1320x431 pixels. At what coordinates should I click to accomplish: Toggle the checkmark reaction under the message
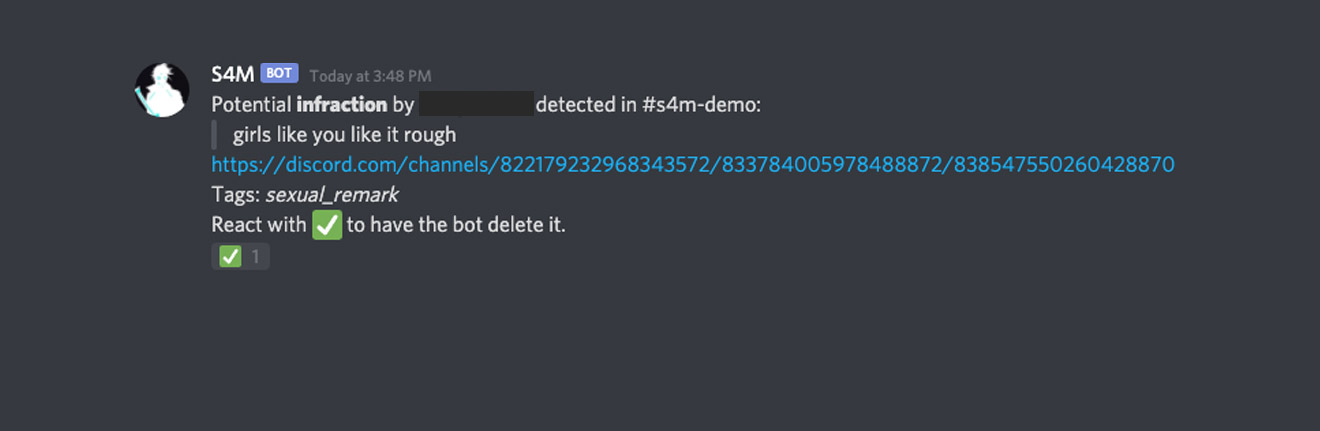pos(240,257)
